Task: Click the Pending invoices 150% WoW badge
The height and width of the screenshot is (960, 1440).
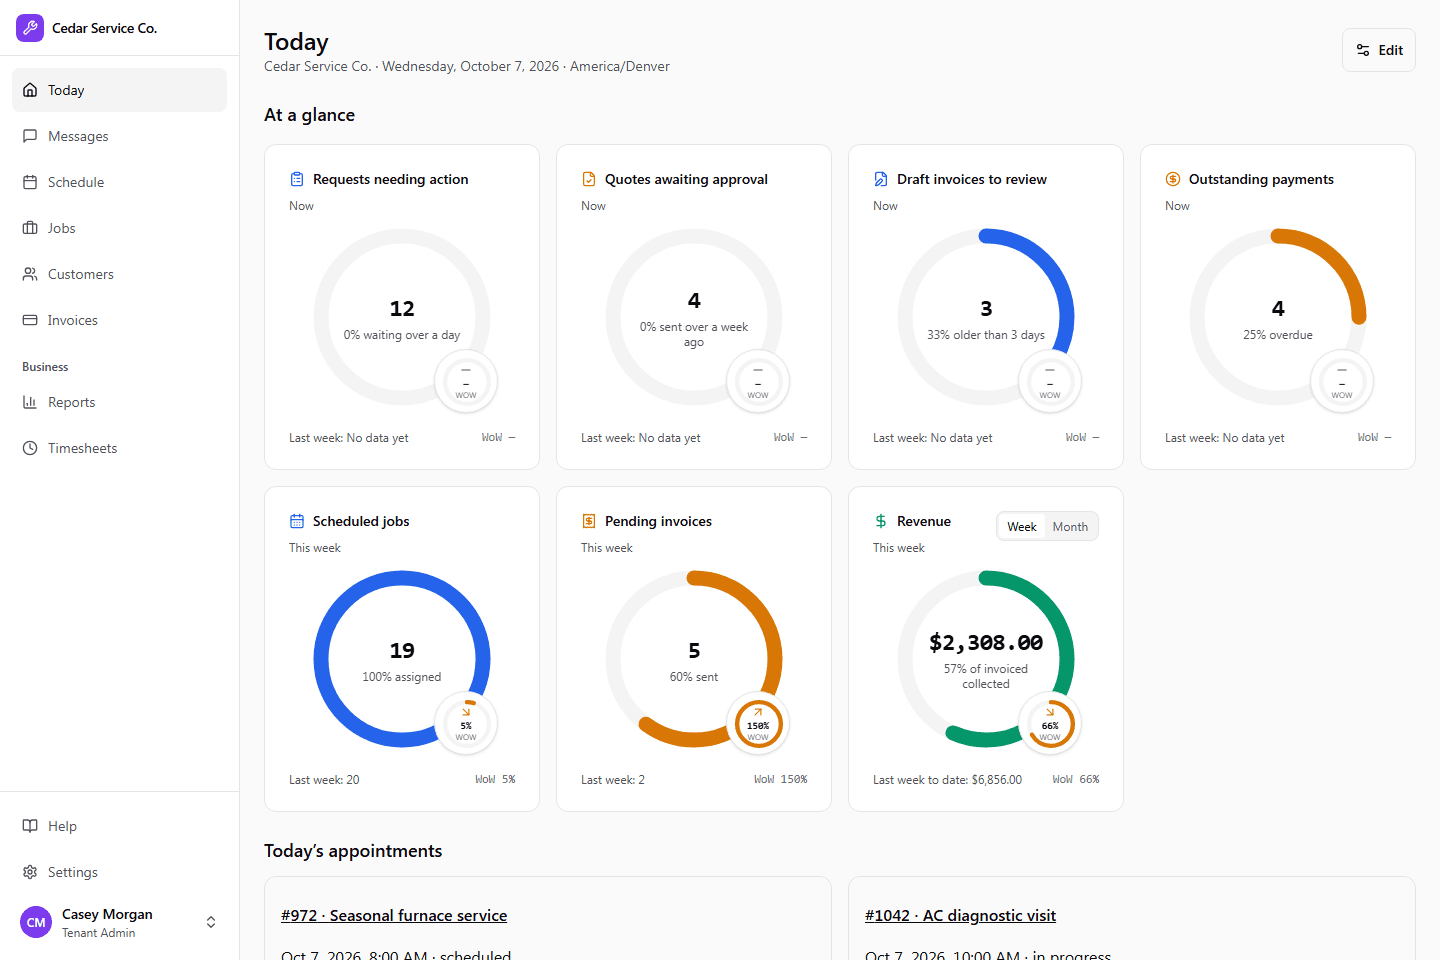Action: point(758,724)
